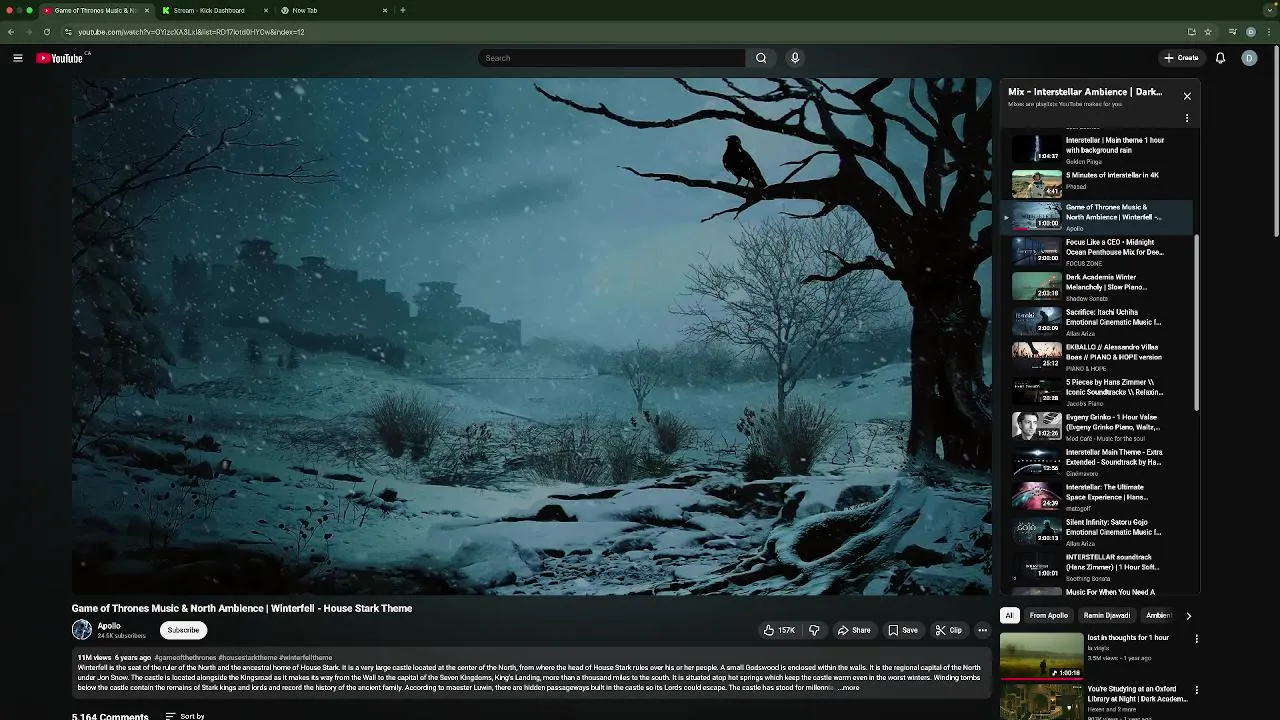This screenshot has width=1280, height=720.
Task: Select the From Apollo chip
Action: 1049,616
